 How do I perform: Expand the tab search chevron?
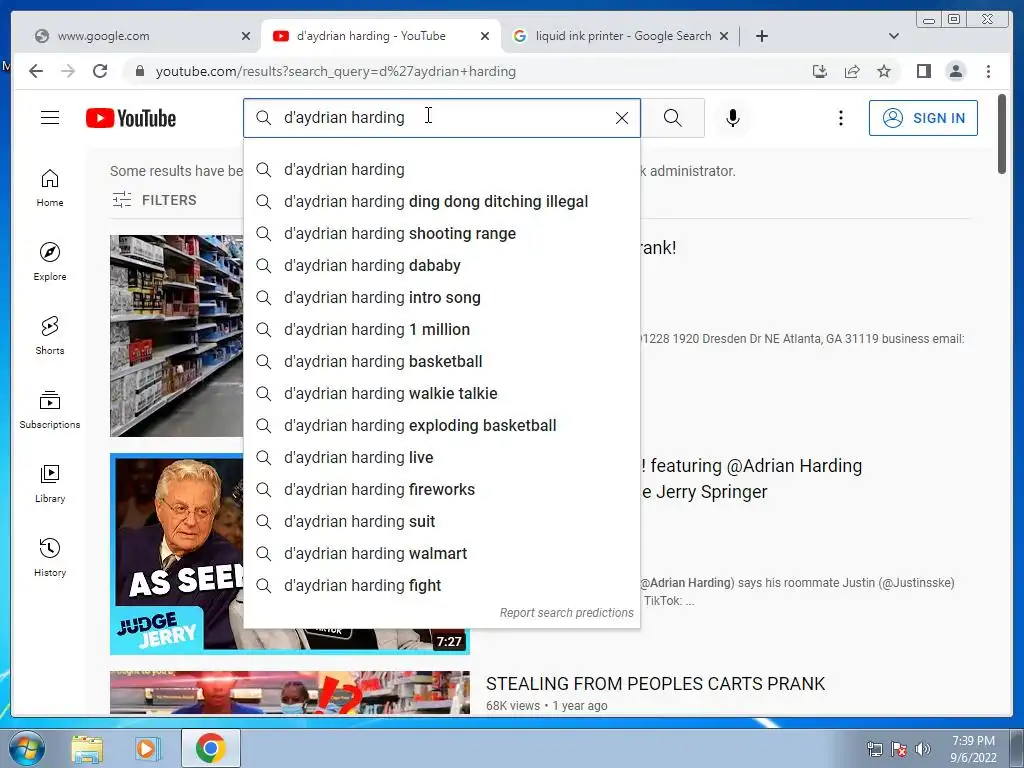(x=894, y=36)
